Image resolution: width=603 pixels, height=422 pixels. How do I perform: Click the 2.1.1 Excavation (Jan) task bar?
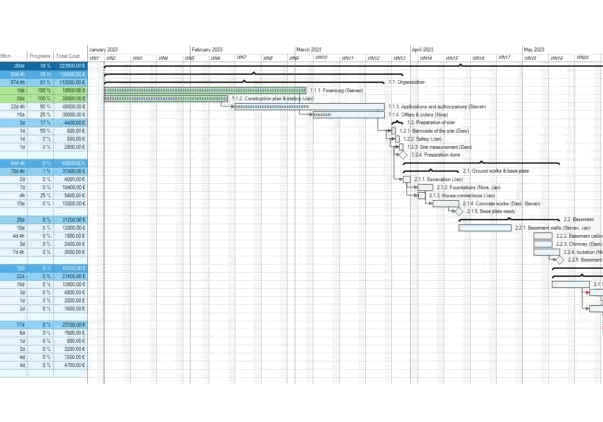tap(406, 179)
